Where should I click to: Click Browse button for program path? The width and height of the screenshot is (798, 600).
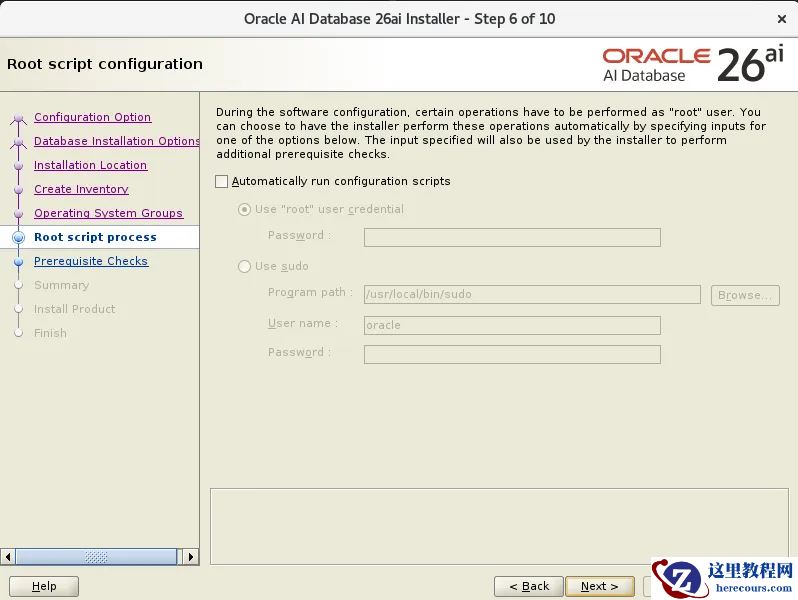tap(745, 295)
